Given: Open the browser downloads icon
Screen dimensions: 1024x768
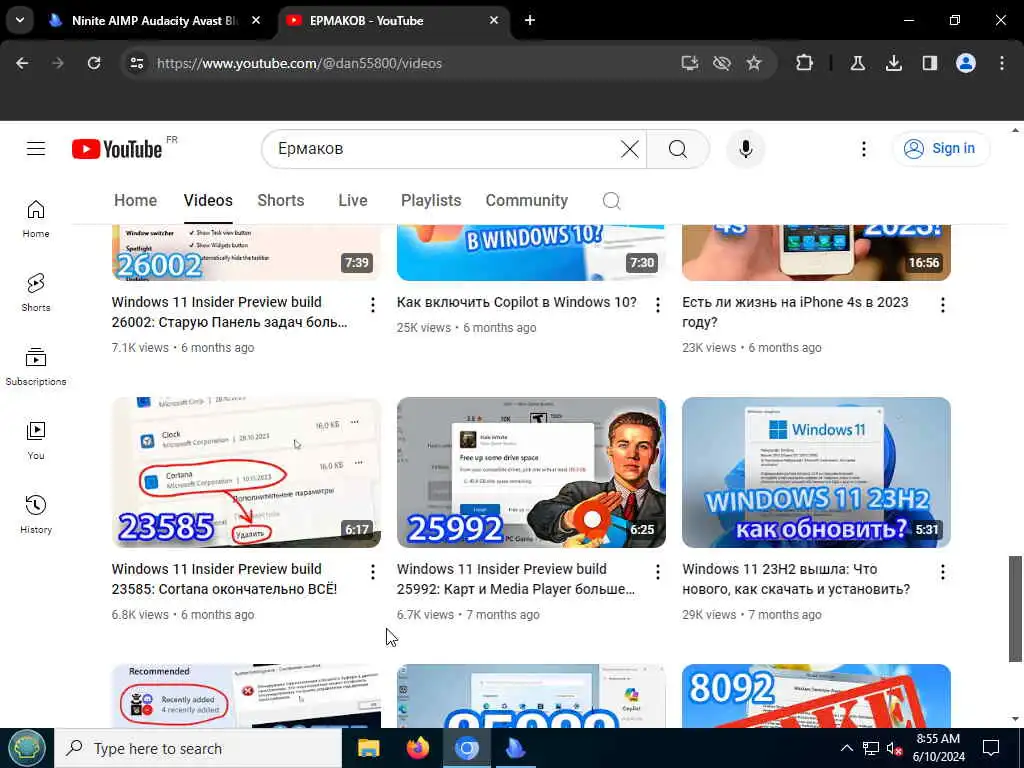Looking at the screenshot, I should click(x=893, y=63).
